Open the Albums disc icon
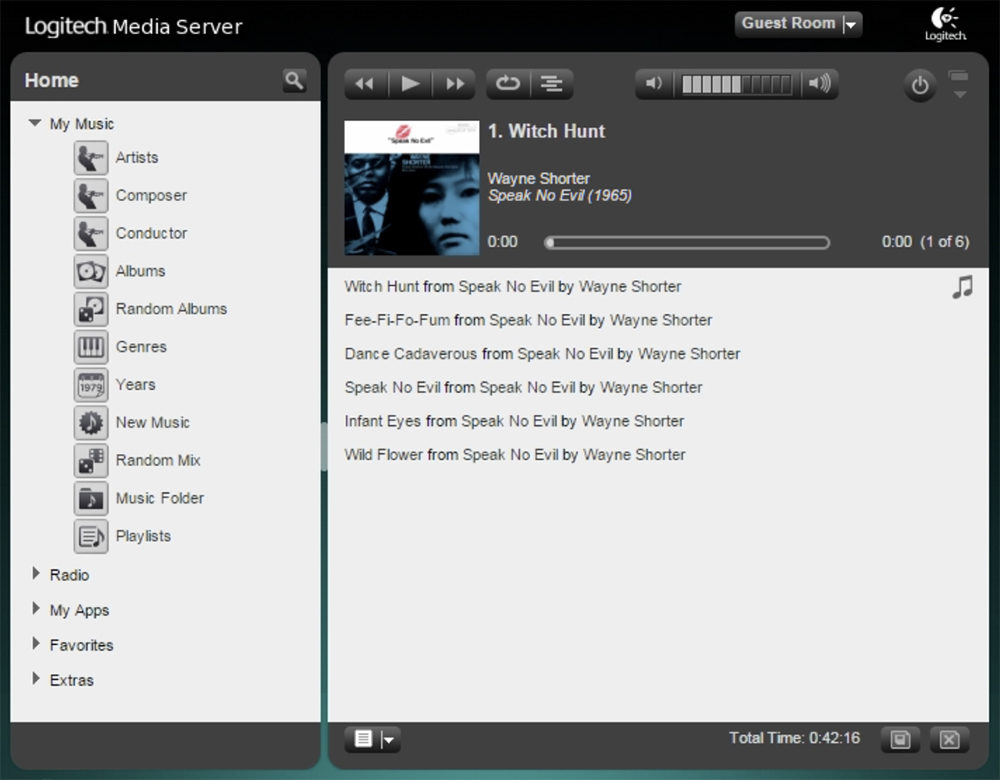The width and height of the screenshot is (1000, 780). [91, 271]
